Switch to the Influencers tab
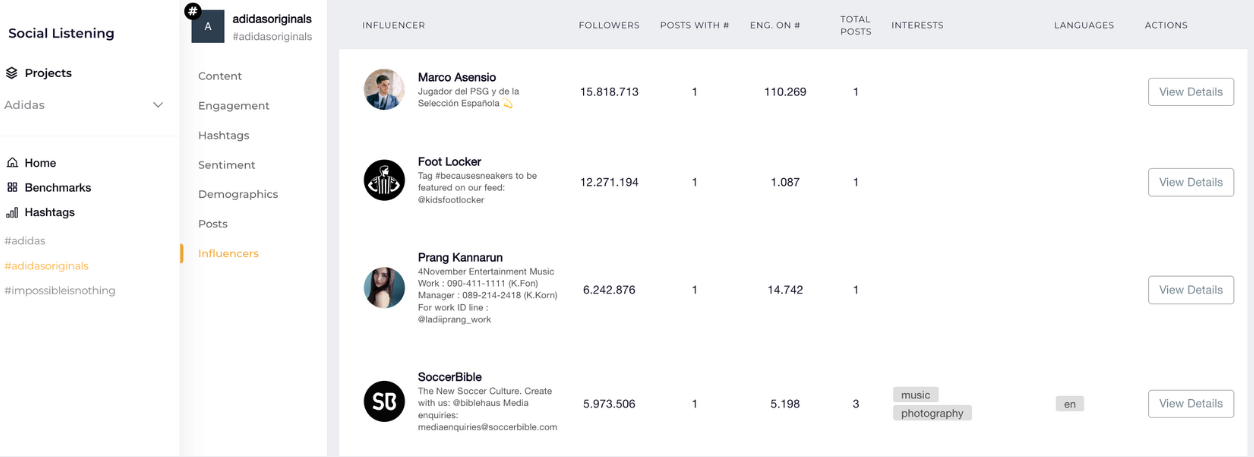The image size is (1254, 457). point(228,253)
